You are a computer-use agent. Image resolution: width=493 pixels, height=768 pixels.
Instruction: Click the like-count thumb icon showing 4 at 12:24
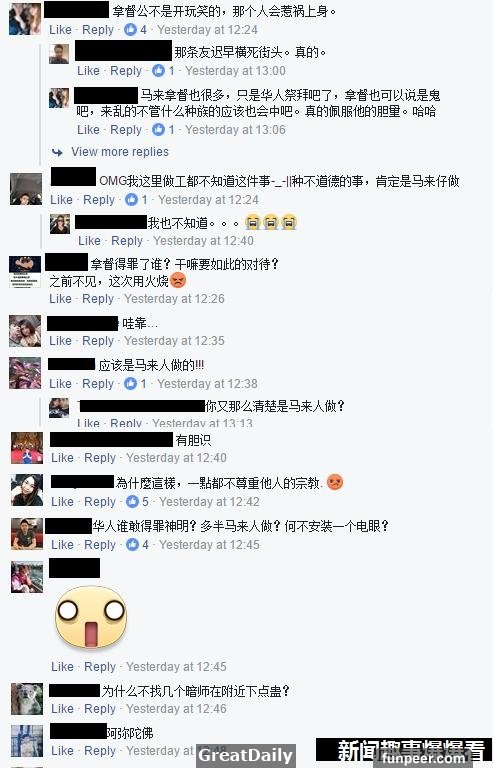[130, 29]
